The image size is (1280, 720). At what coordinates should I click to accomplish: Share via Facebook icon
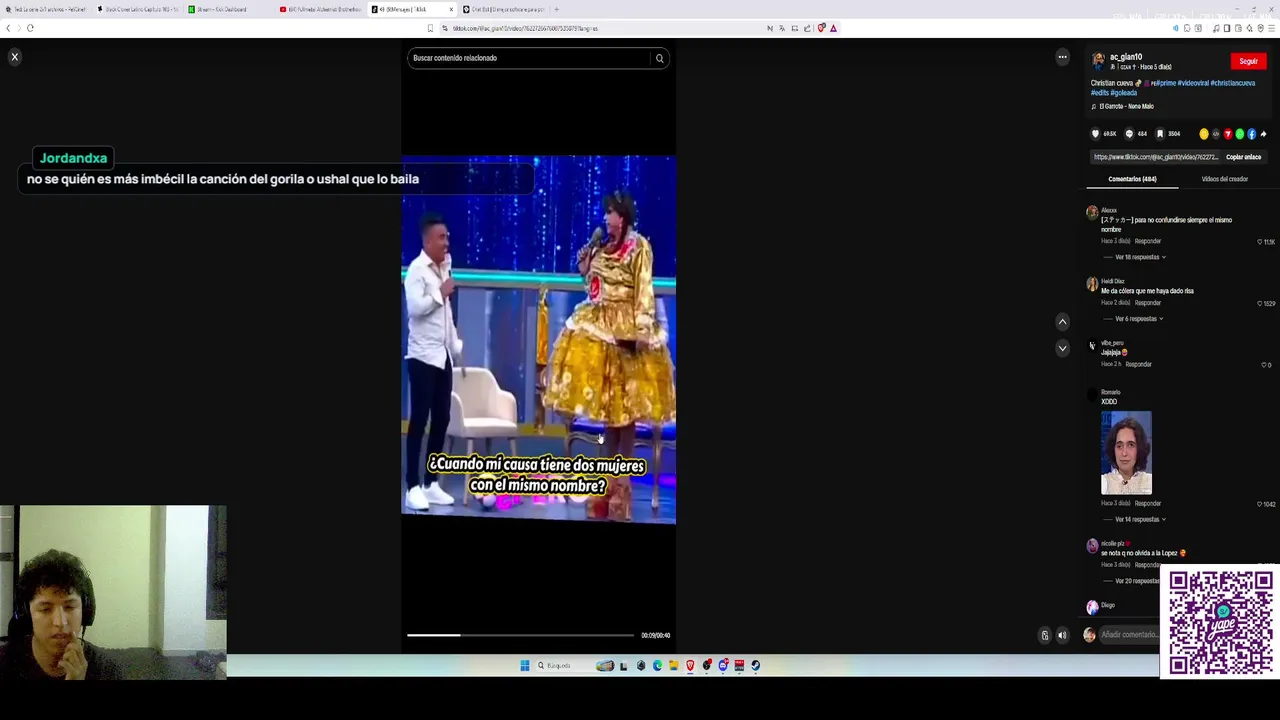point(1252,134)
